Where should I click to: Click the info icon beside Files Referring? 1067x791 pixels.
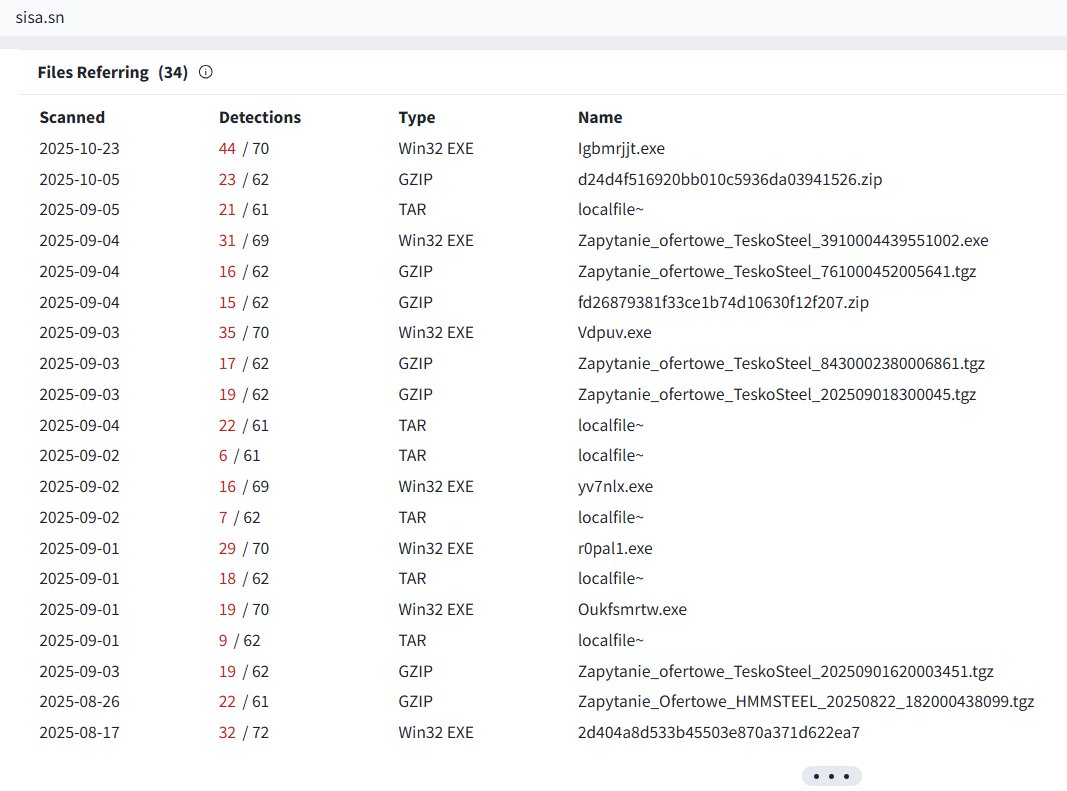(206, 72)
